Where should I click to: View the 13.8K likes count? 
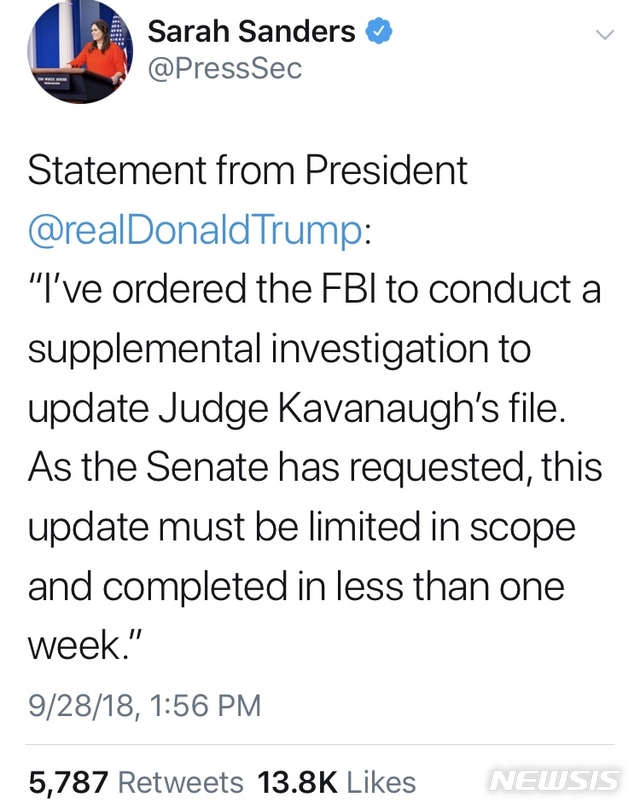tap(295, 781)
